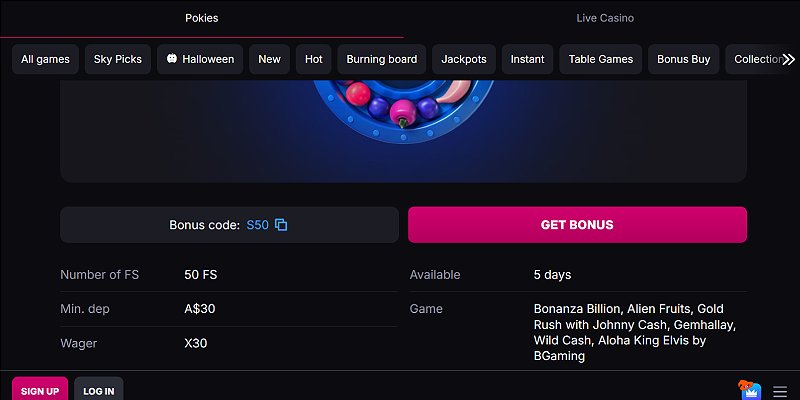Browse the Jackpots category
Image resolution: width=800 pixels, height=400 pixels.
[464, 59]
